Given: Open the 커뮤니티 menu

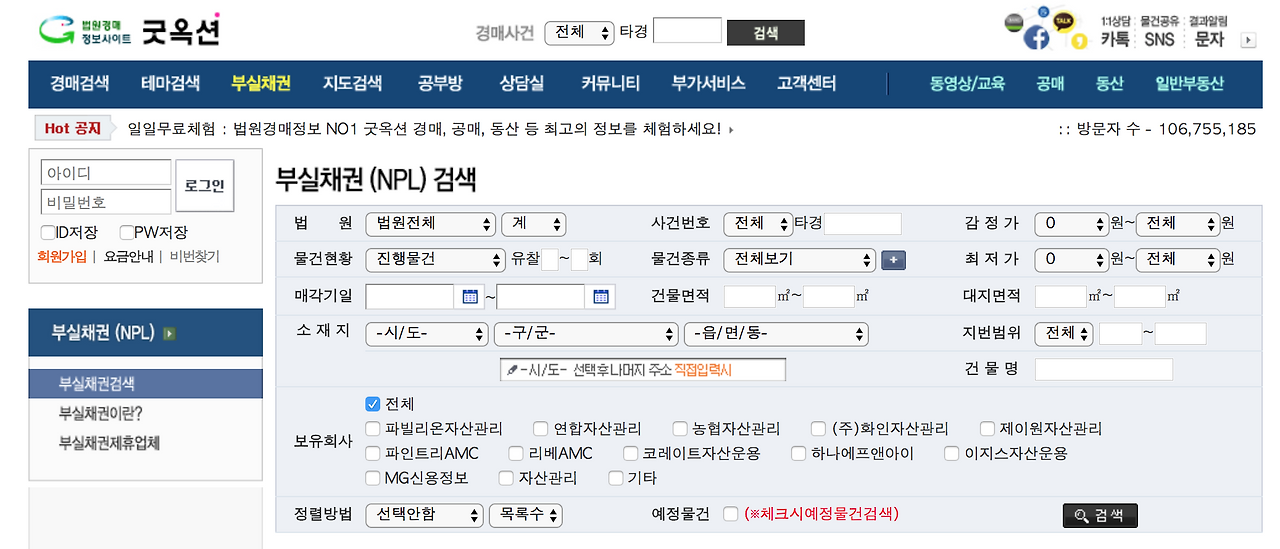Looking at the screenshot, I should tap(610, 84).
